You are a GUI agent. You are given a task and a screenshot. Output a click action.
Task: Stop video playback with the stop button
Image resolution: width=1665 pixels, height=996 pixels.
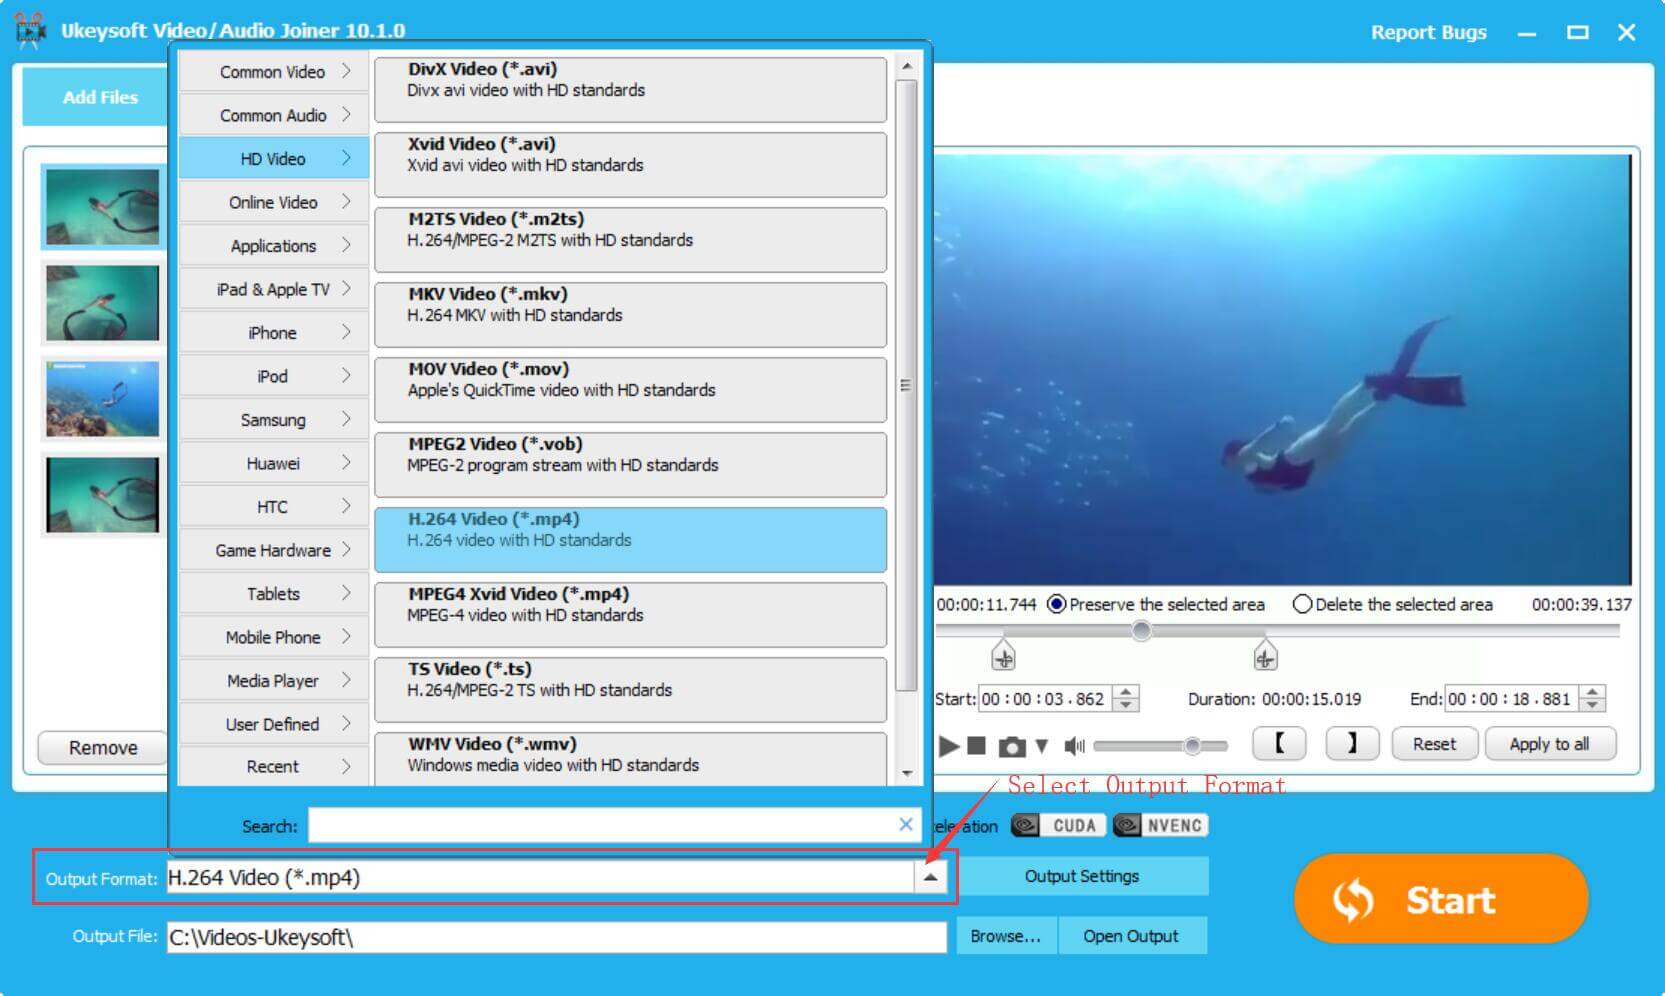(x=977, y=746)
